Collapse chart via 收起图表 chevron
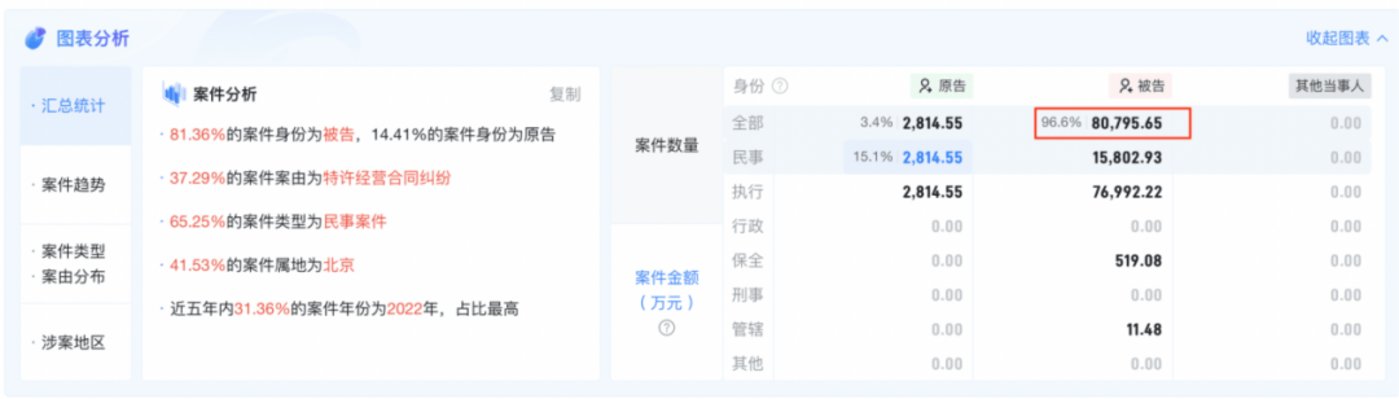This screenshot has height=399, width=1399. 1382,38
